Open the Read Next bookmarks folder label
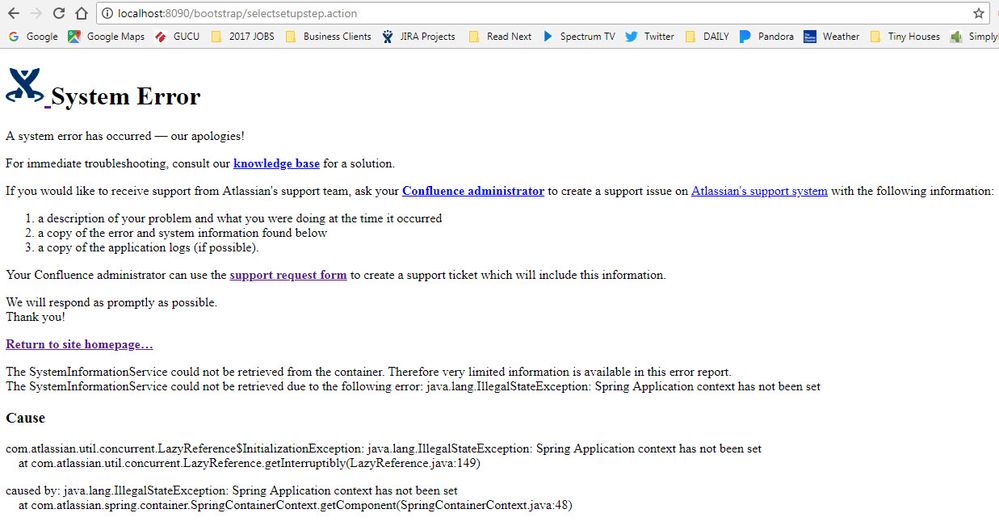 [509, 36]
